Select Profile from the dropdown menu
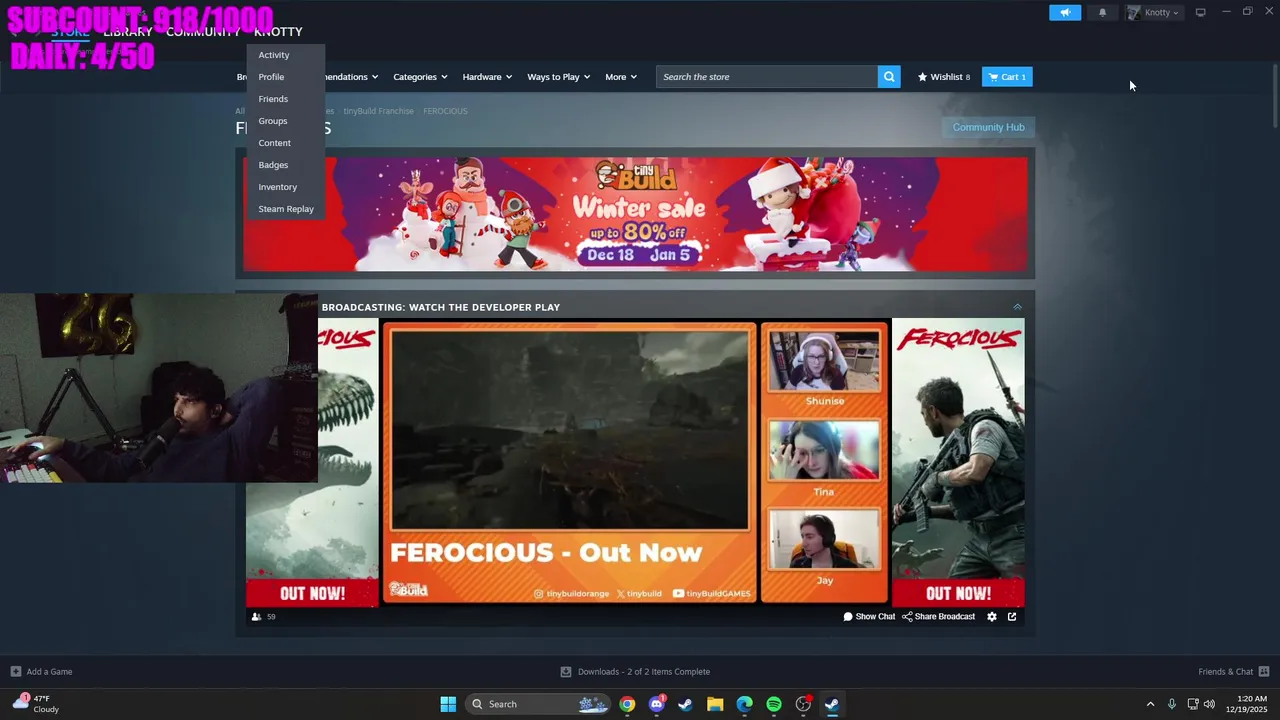The height and width of the screenshot is (720, 1280). (271, 77)
